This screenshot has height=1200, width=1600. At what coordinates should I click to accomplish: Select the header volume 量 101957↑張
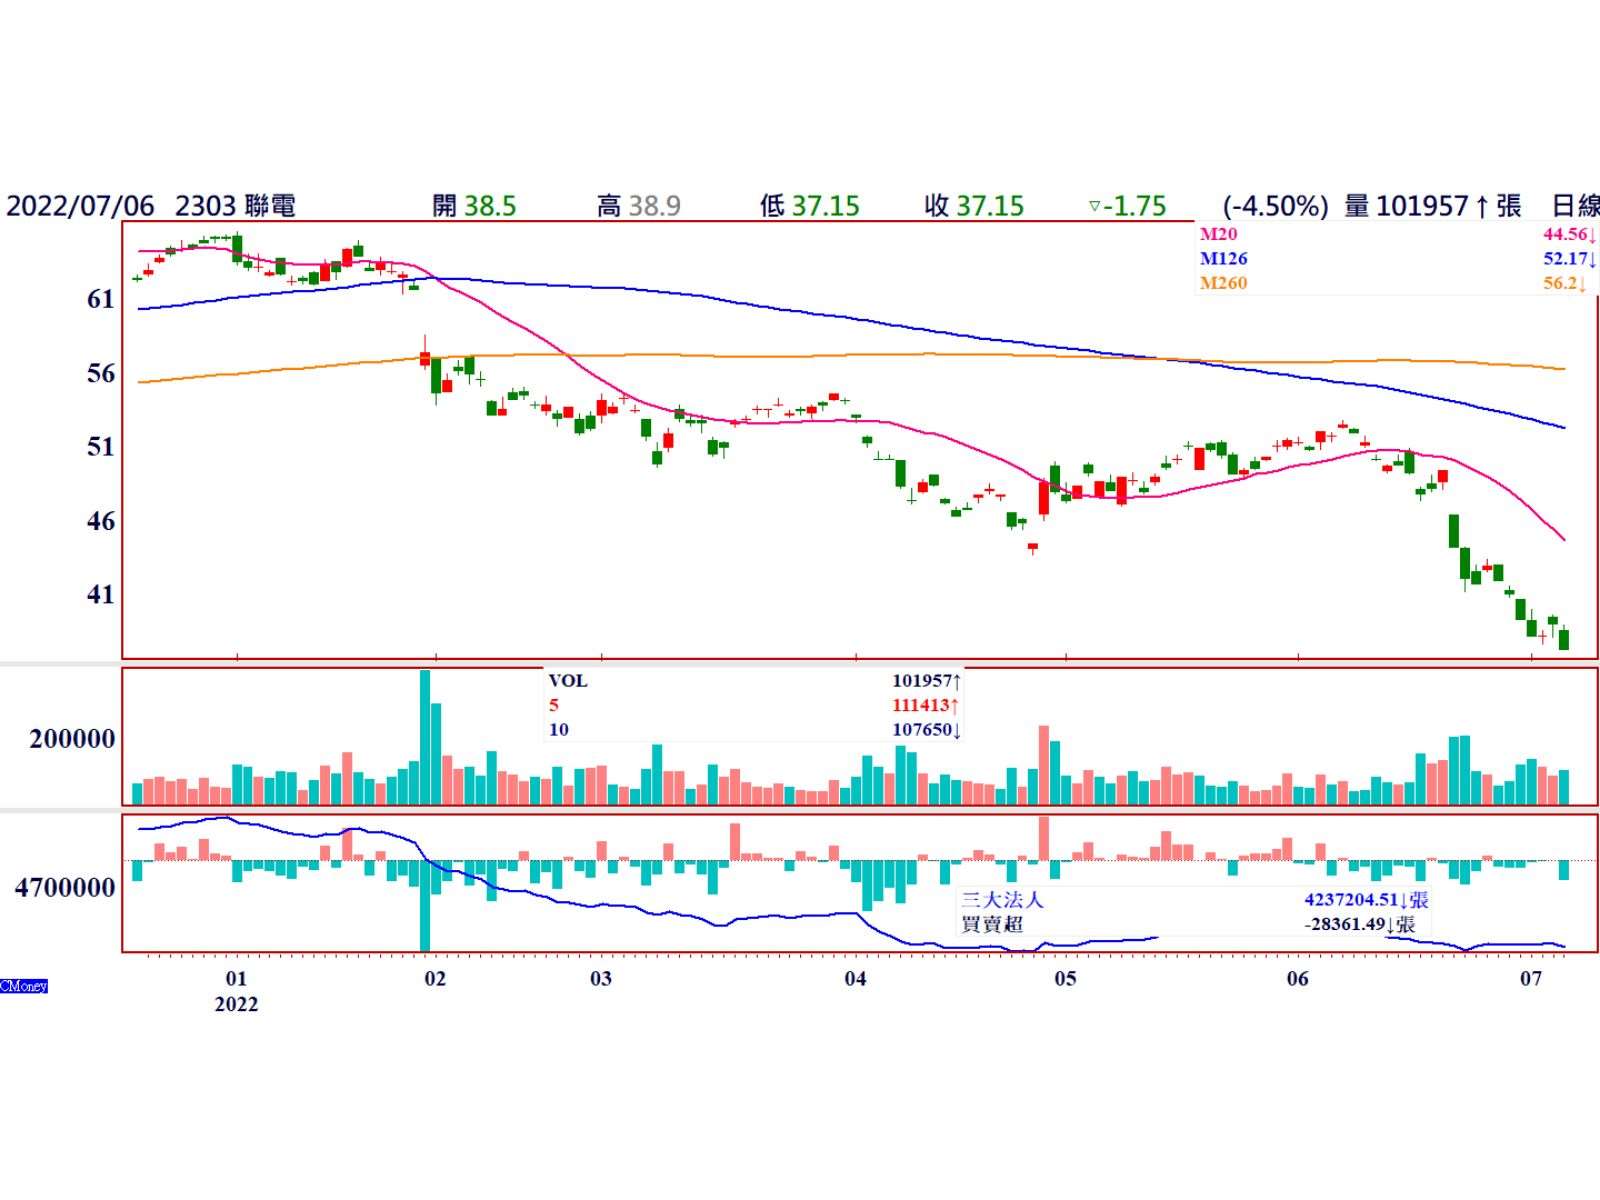1433,206
